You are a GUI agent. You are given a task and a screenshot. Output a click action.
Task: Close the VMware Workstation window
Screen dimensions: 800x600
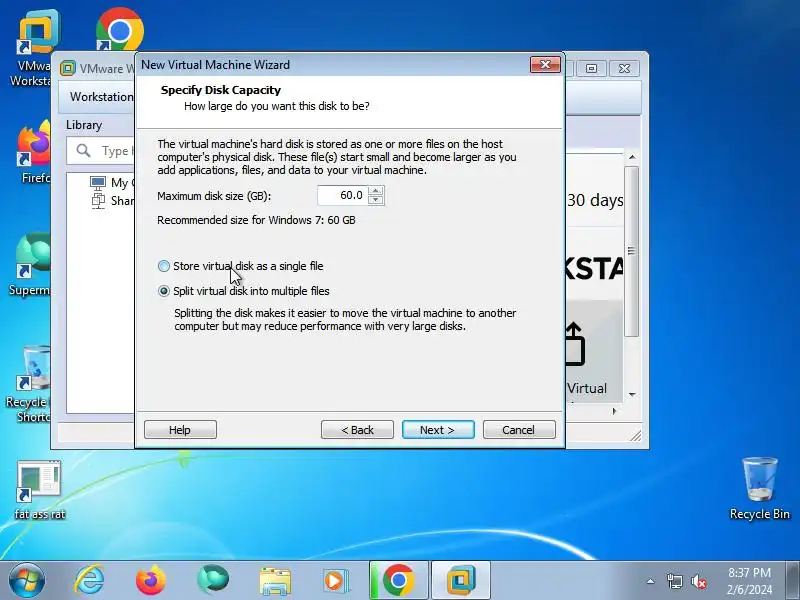click(624, 68)
